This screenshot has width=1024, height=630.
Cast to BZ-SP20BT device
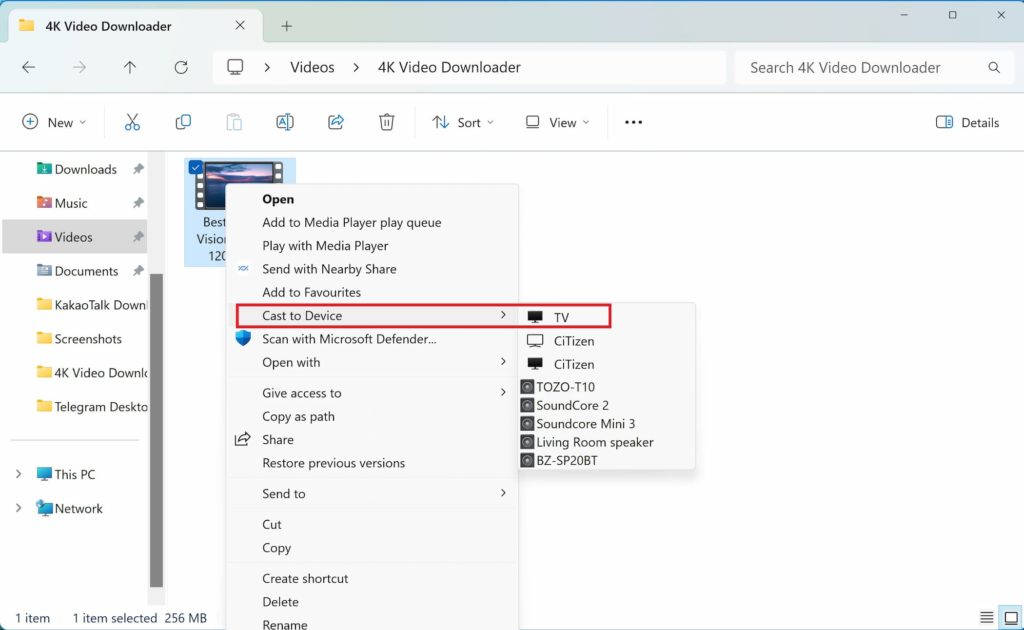[x=606, y=460]
